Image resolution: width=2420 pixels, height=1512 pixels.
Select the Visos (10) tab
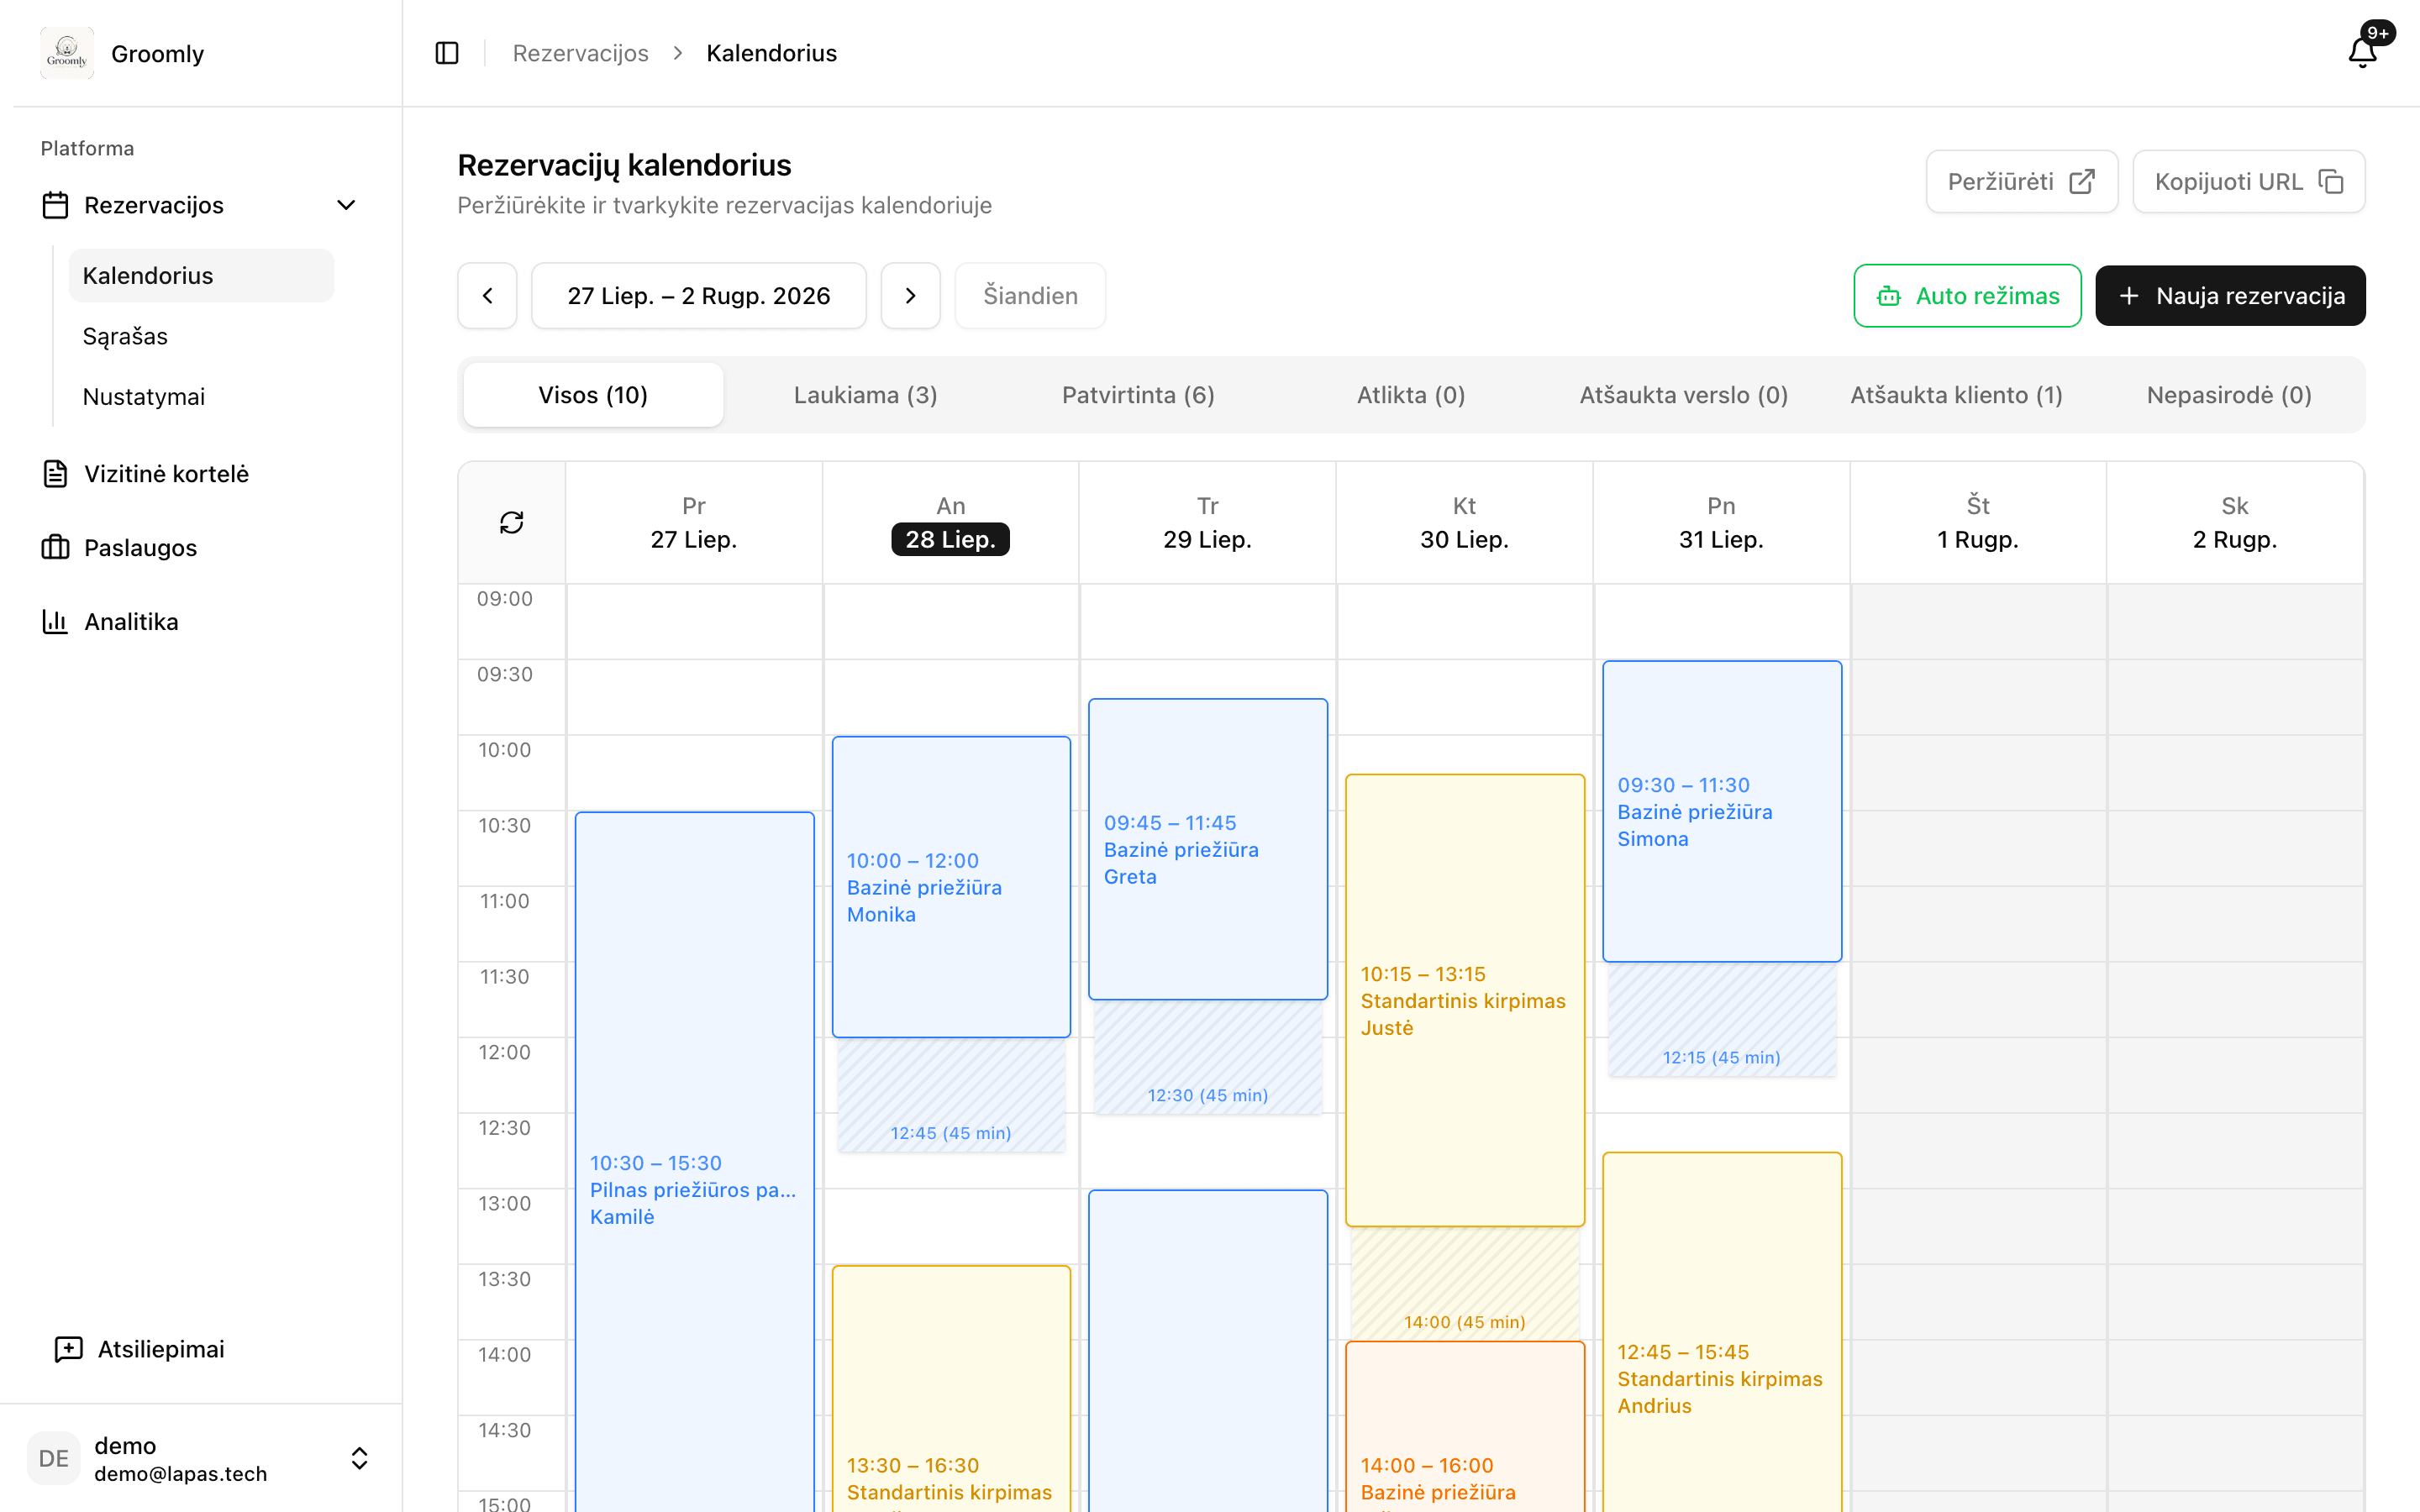[x=593, y=395]
